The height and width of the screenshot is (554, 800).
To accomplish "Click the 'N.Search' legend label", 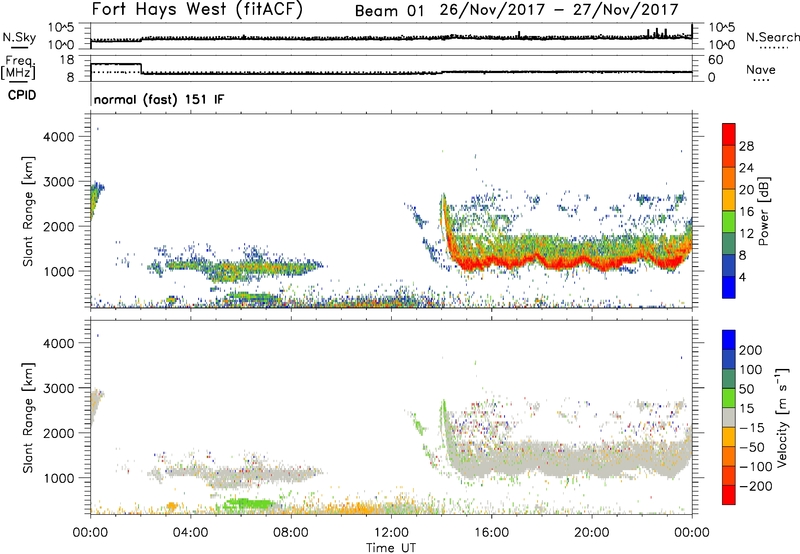I will click(772, 37).
